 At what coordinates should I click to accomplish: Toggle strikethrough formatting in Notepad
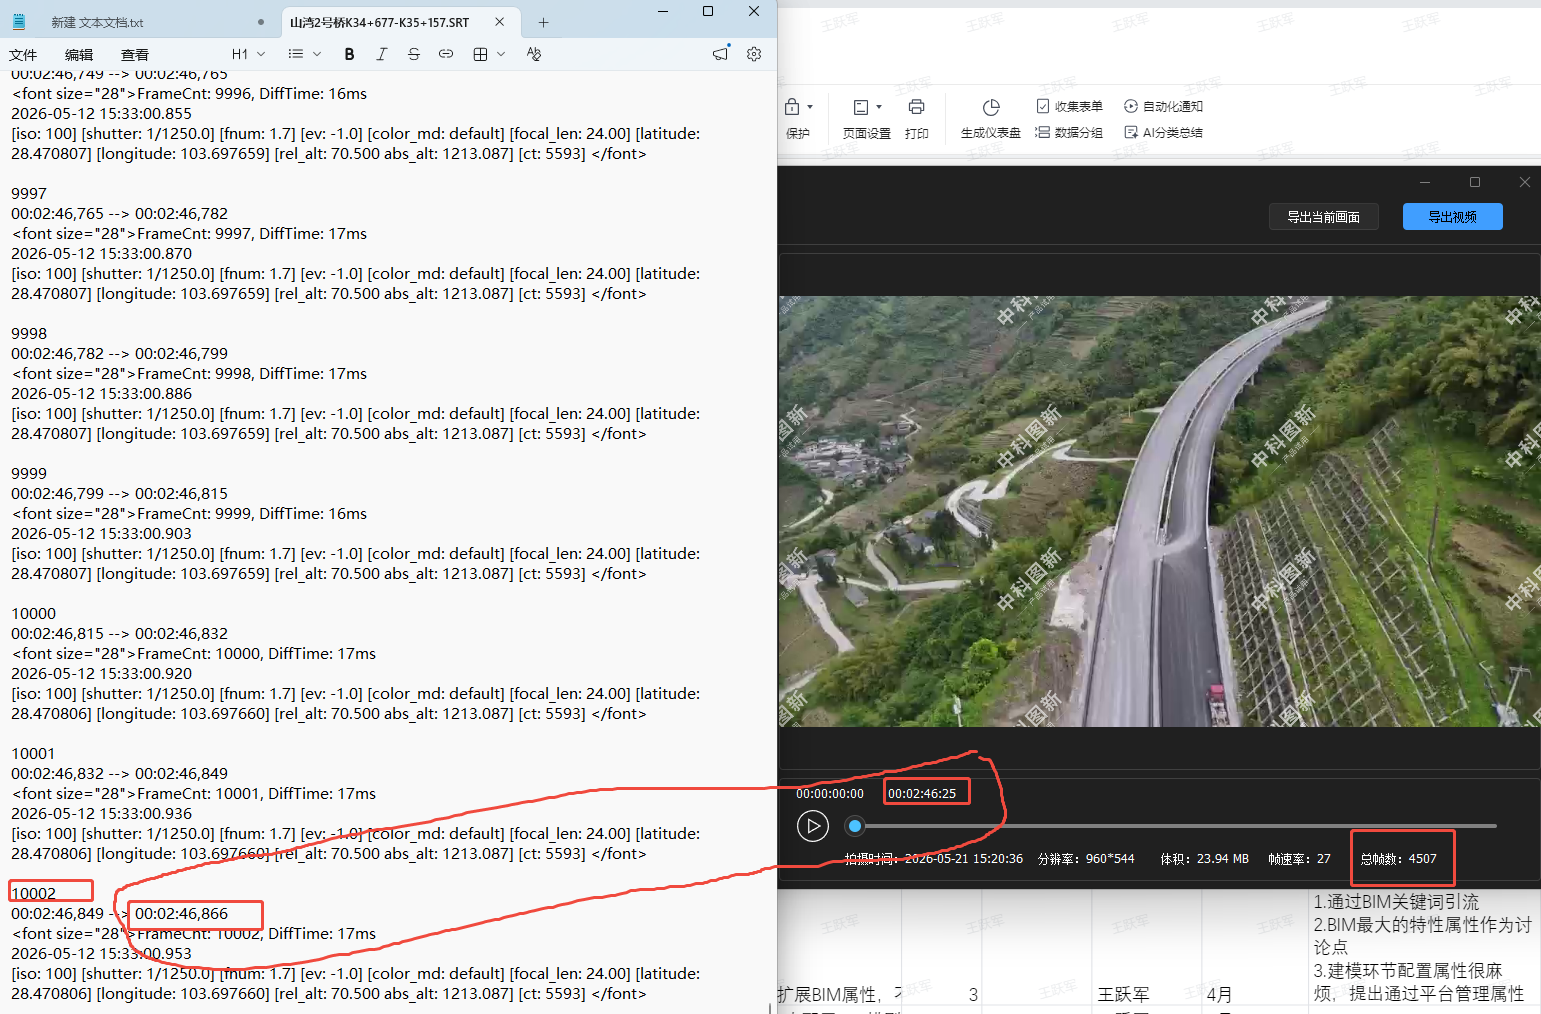[x=413, y=54]
